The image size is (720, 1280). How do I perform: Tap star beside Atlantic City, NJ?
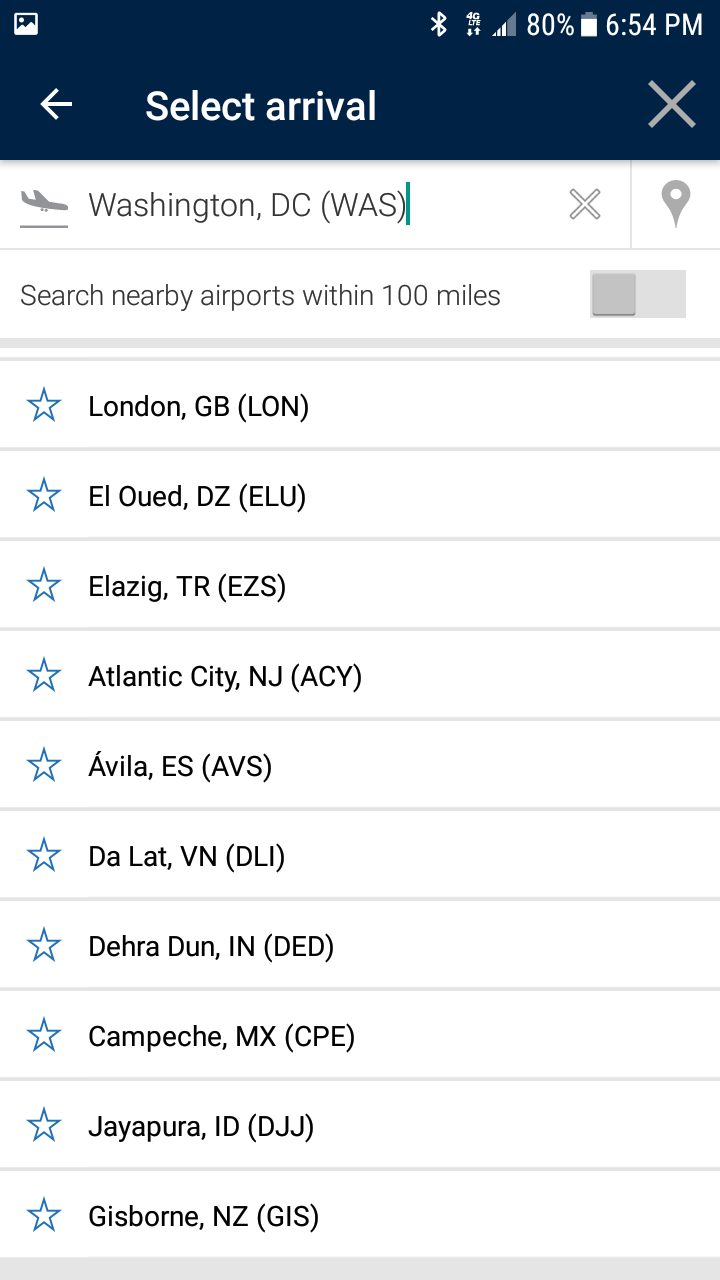point(44,676)
